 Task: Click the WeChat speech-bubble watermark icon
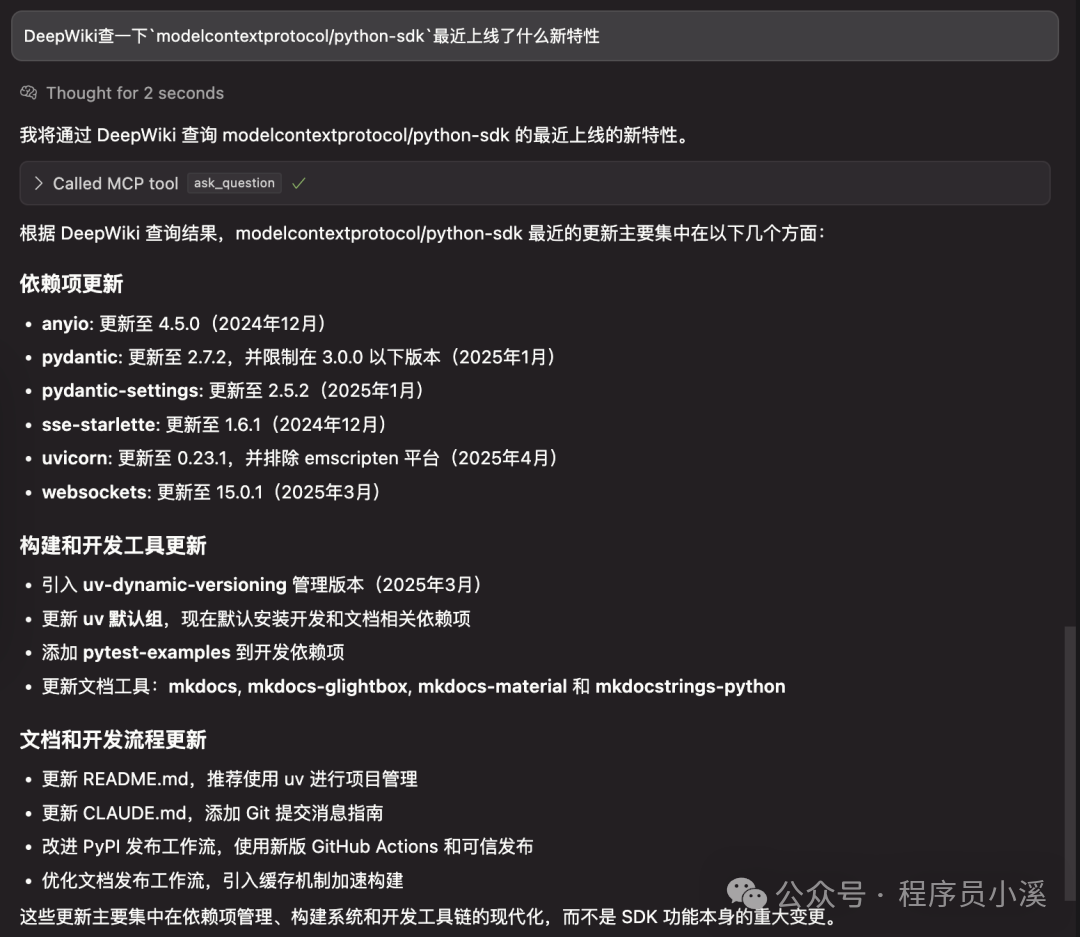point(744,895)
